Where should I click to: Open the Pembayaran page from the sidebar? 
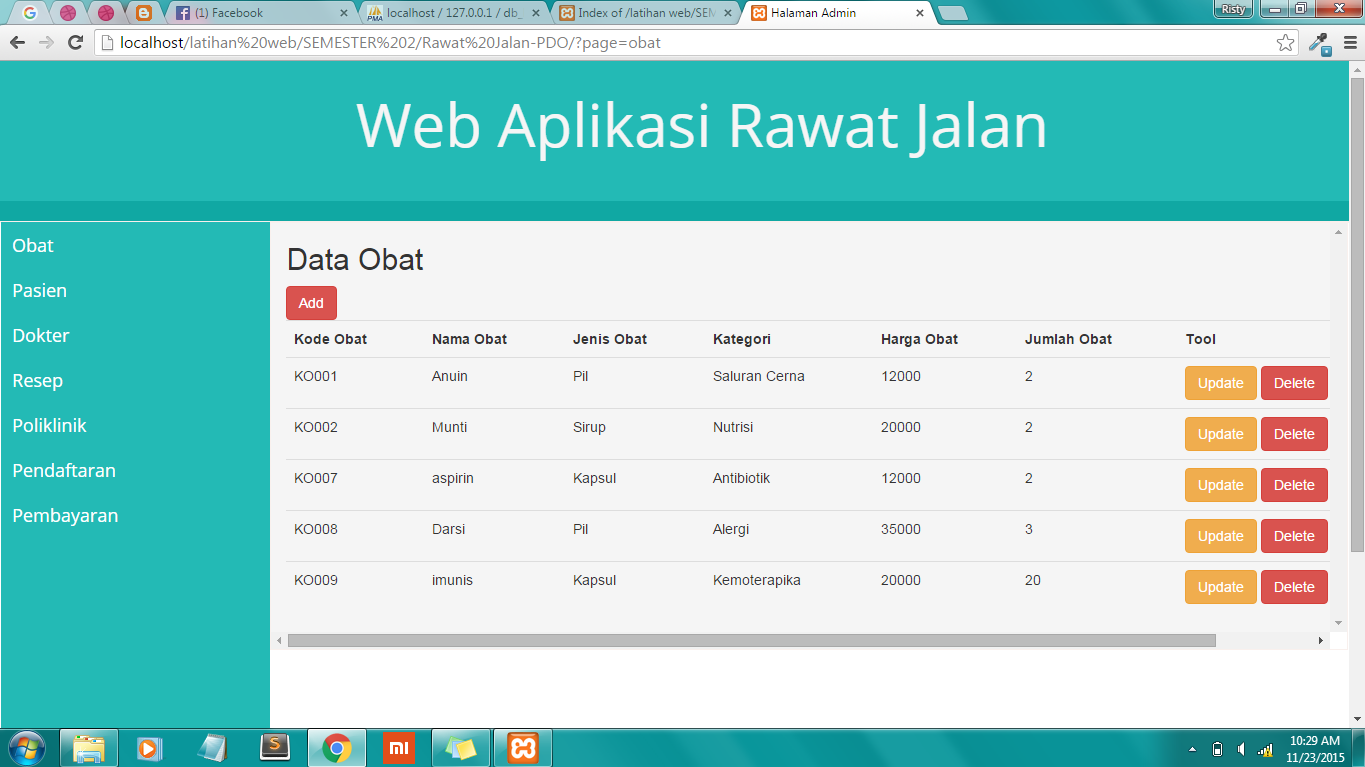coord(64,515)
